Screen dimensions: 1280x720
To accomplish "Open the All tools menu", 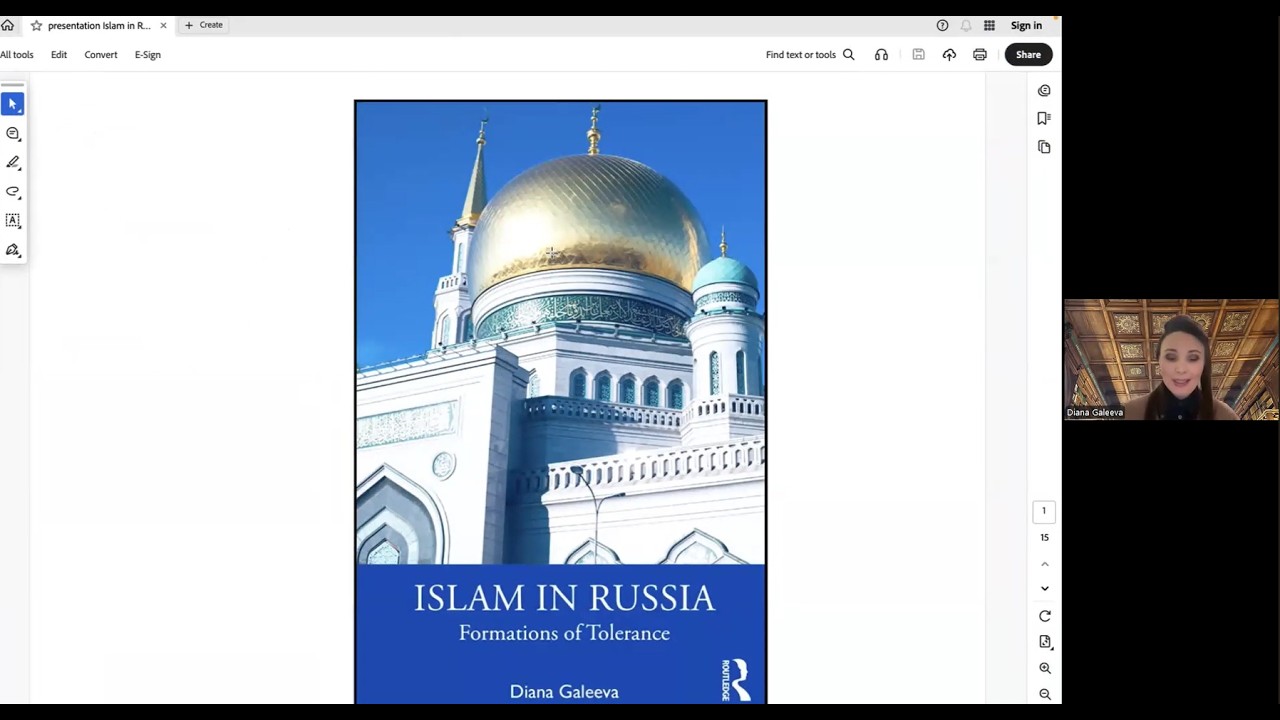I will tap(17, 55).
